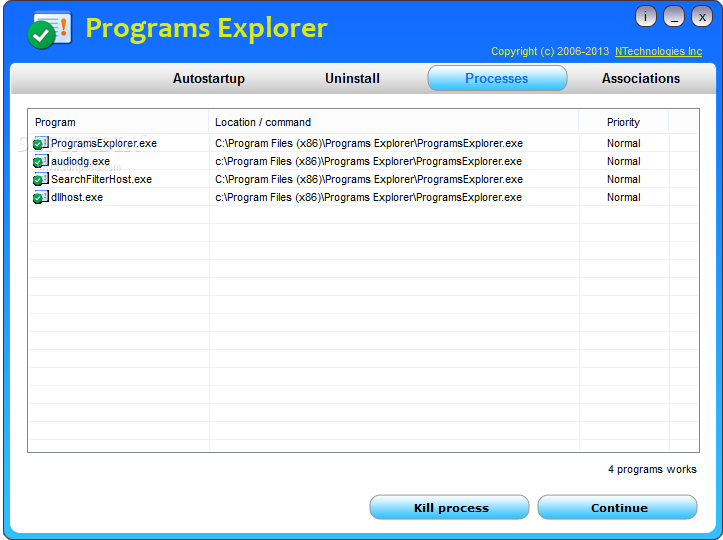Click the Continue button
Image resolution: width=723 pixels, height=540 pixels.
[x=617, y=507]
